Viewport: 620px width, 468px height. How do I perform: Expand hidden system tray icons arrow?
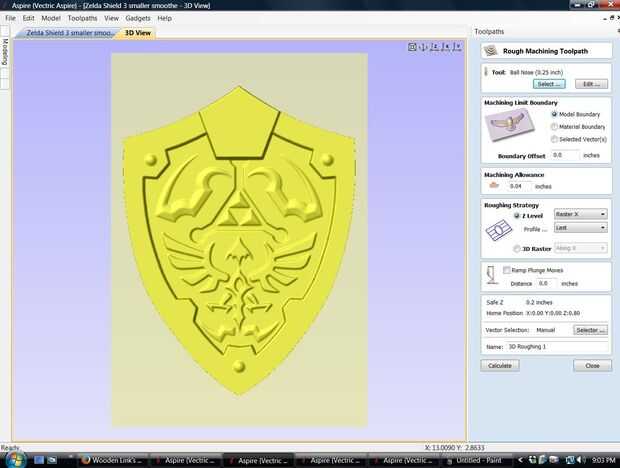pos(520,460)
